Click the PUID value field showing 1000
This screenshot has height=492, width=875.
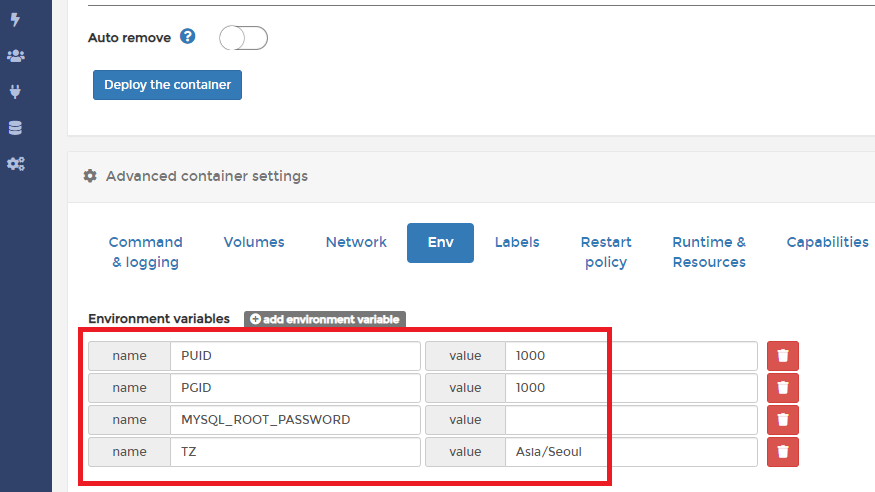tap(631, 356)
